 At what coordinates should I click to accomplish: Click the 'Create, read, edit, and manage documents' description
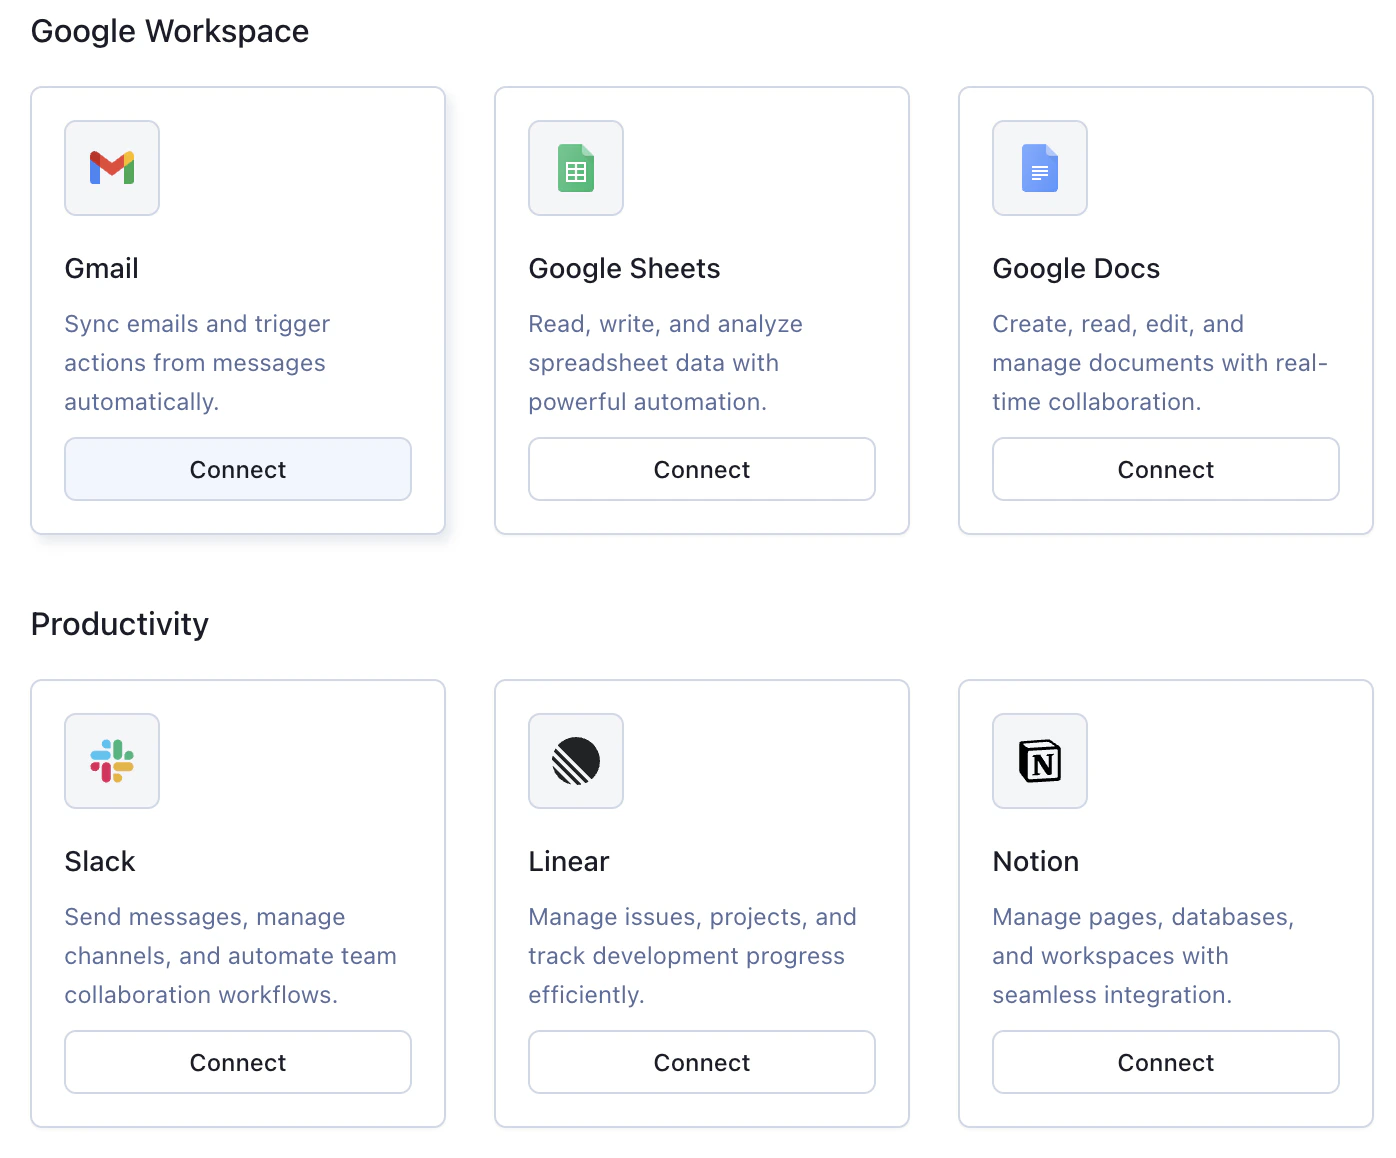(1160, 363)
